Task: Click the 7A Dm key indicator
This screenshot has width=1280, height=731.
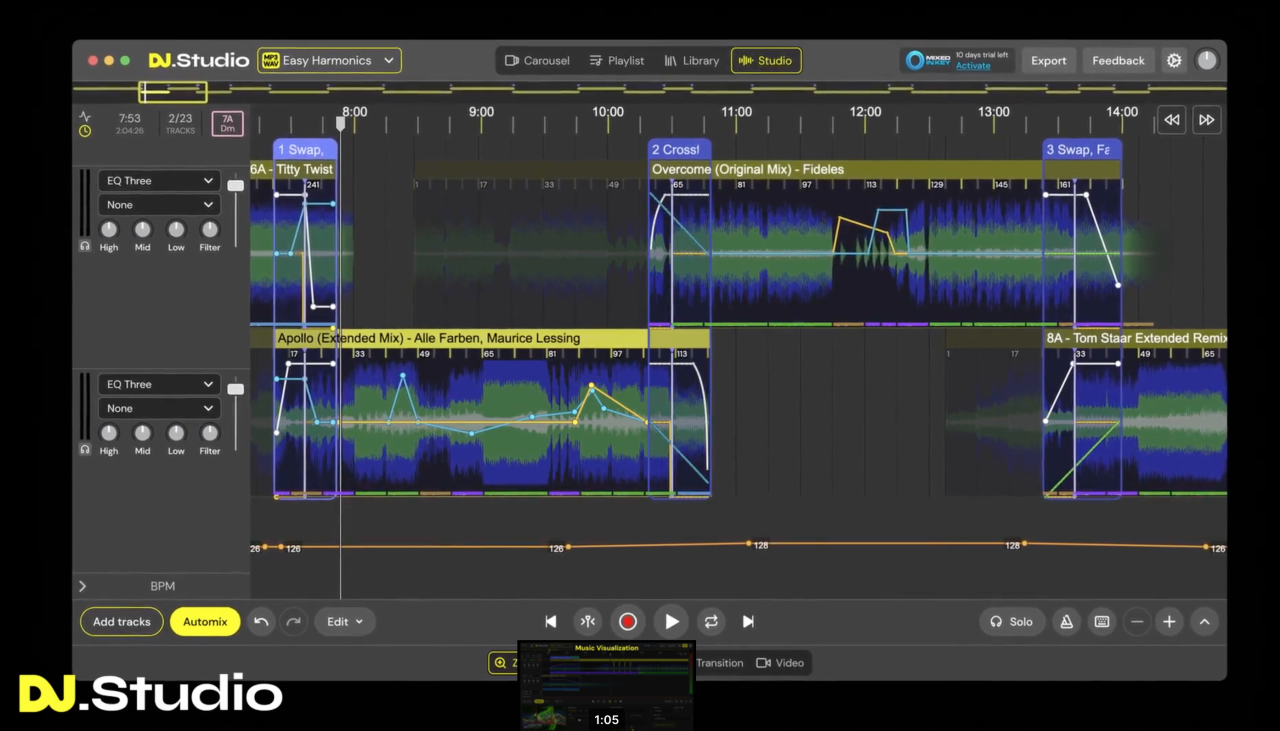Action: pos(227,124)
